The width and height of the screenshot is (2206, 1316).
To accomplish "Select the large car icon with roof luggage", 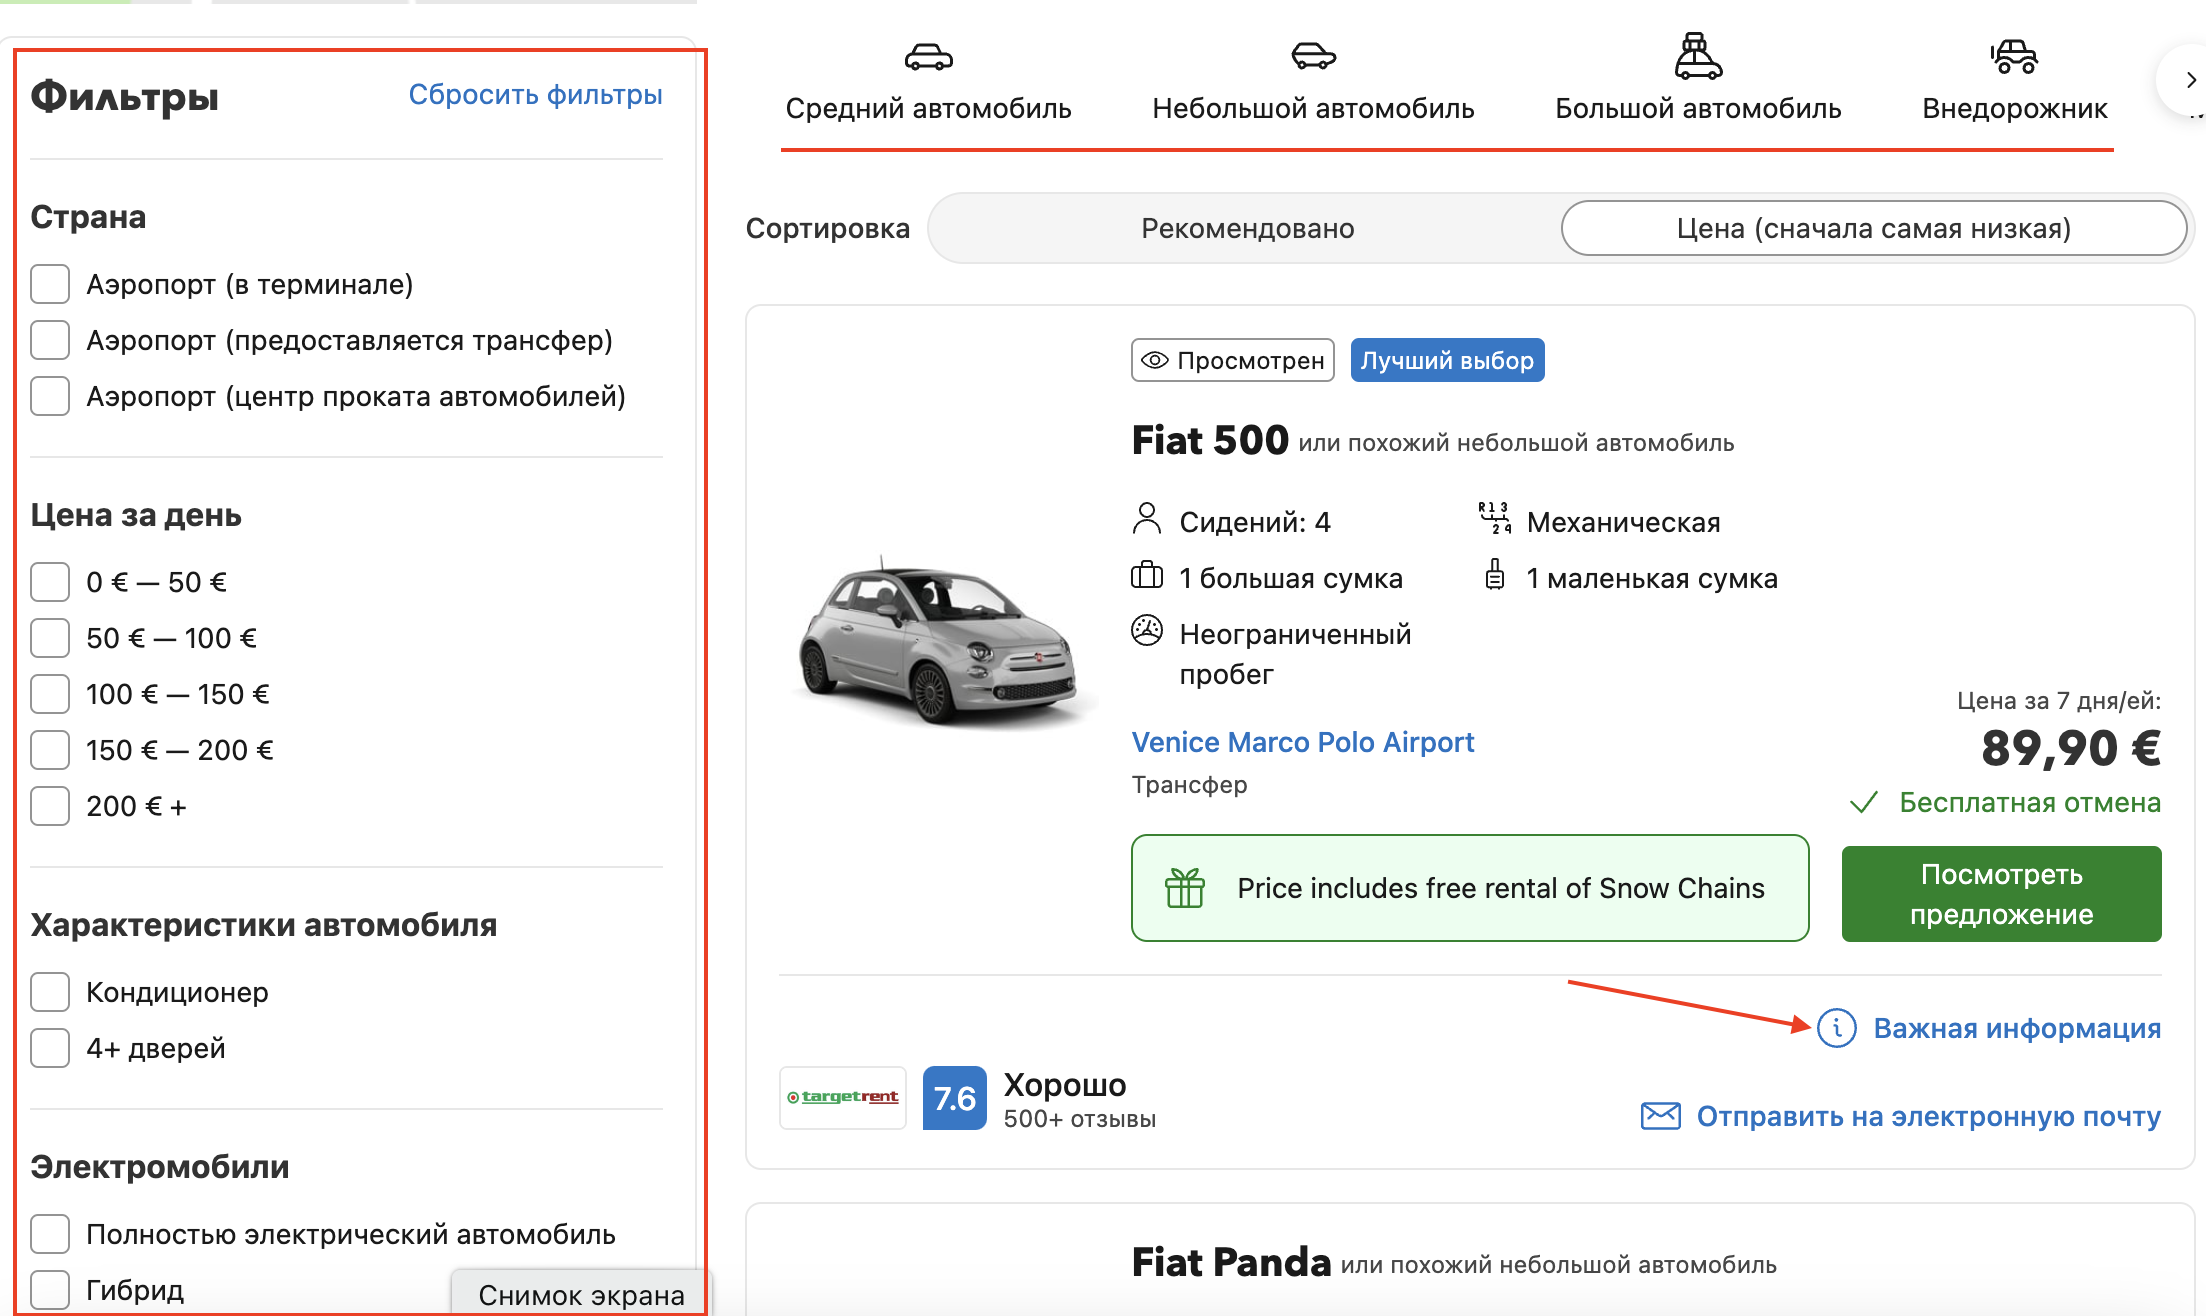I will tap(1698, 56).
